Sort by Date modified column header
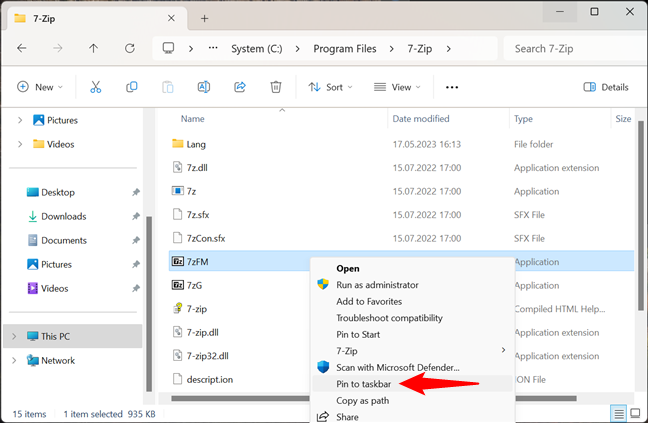The height and width of the screenshot is (423, 648). click(421, 119)
